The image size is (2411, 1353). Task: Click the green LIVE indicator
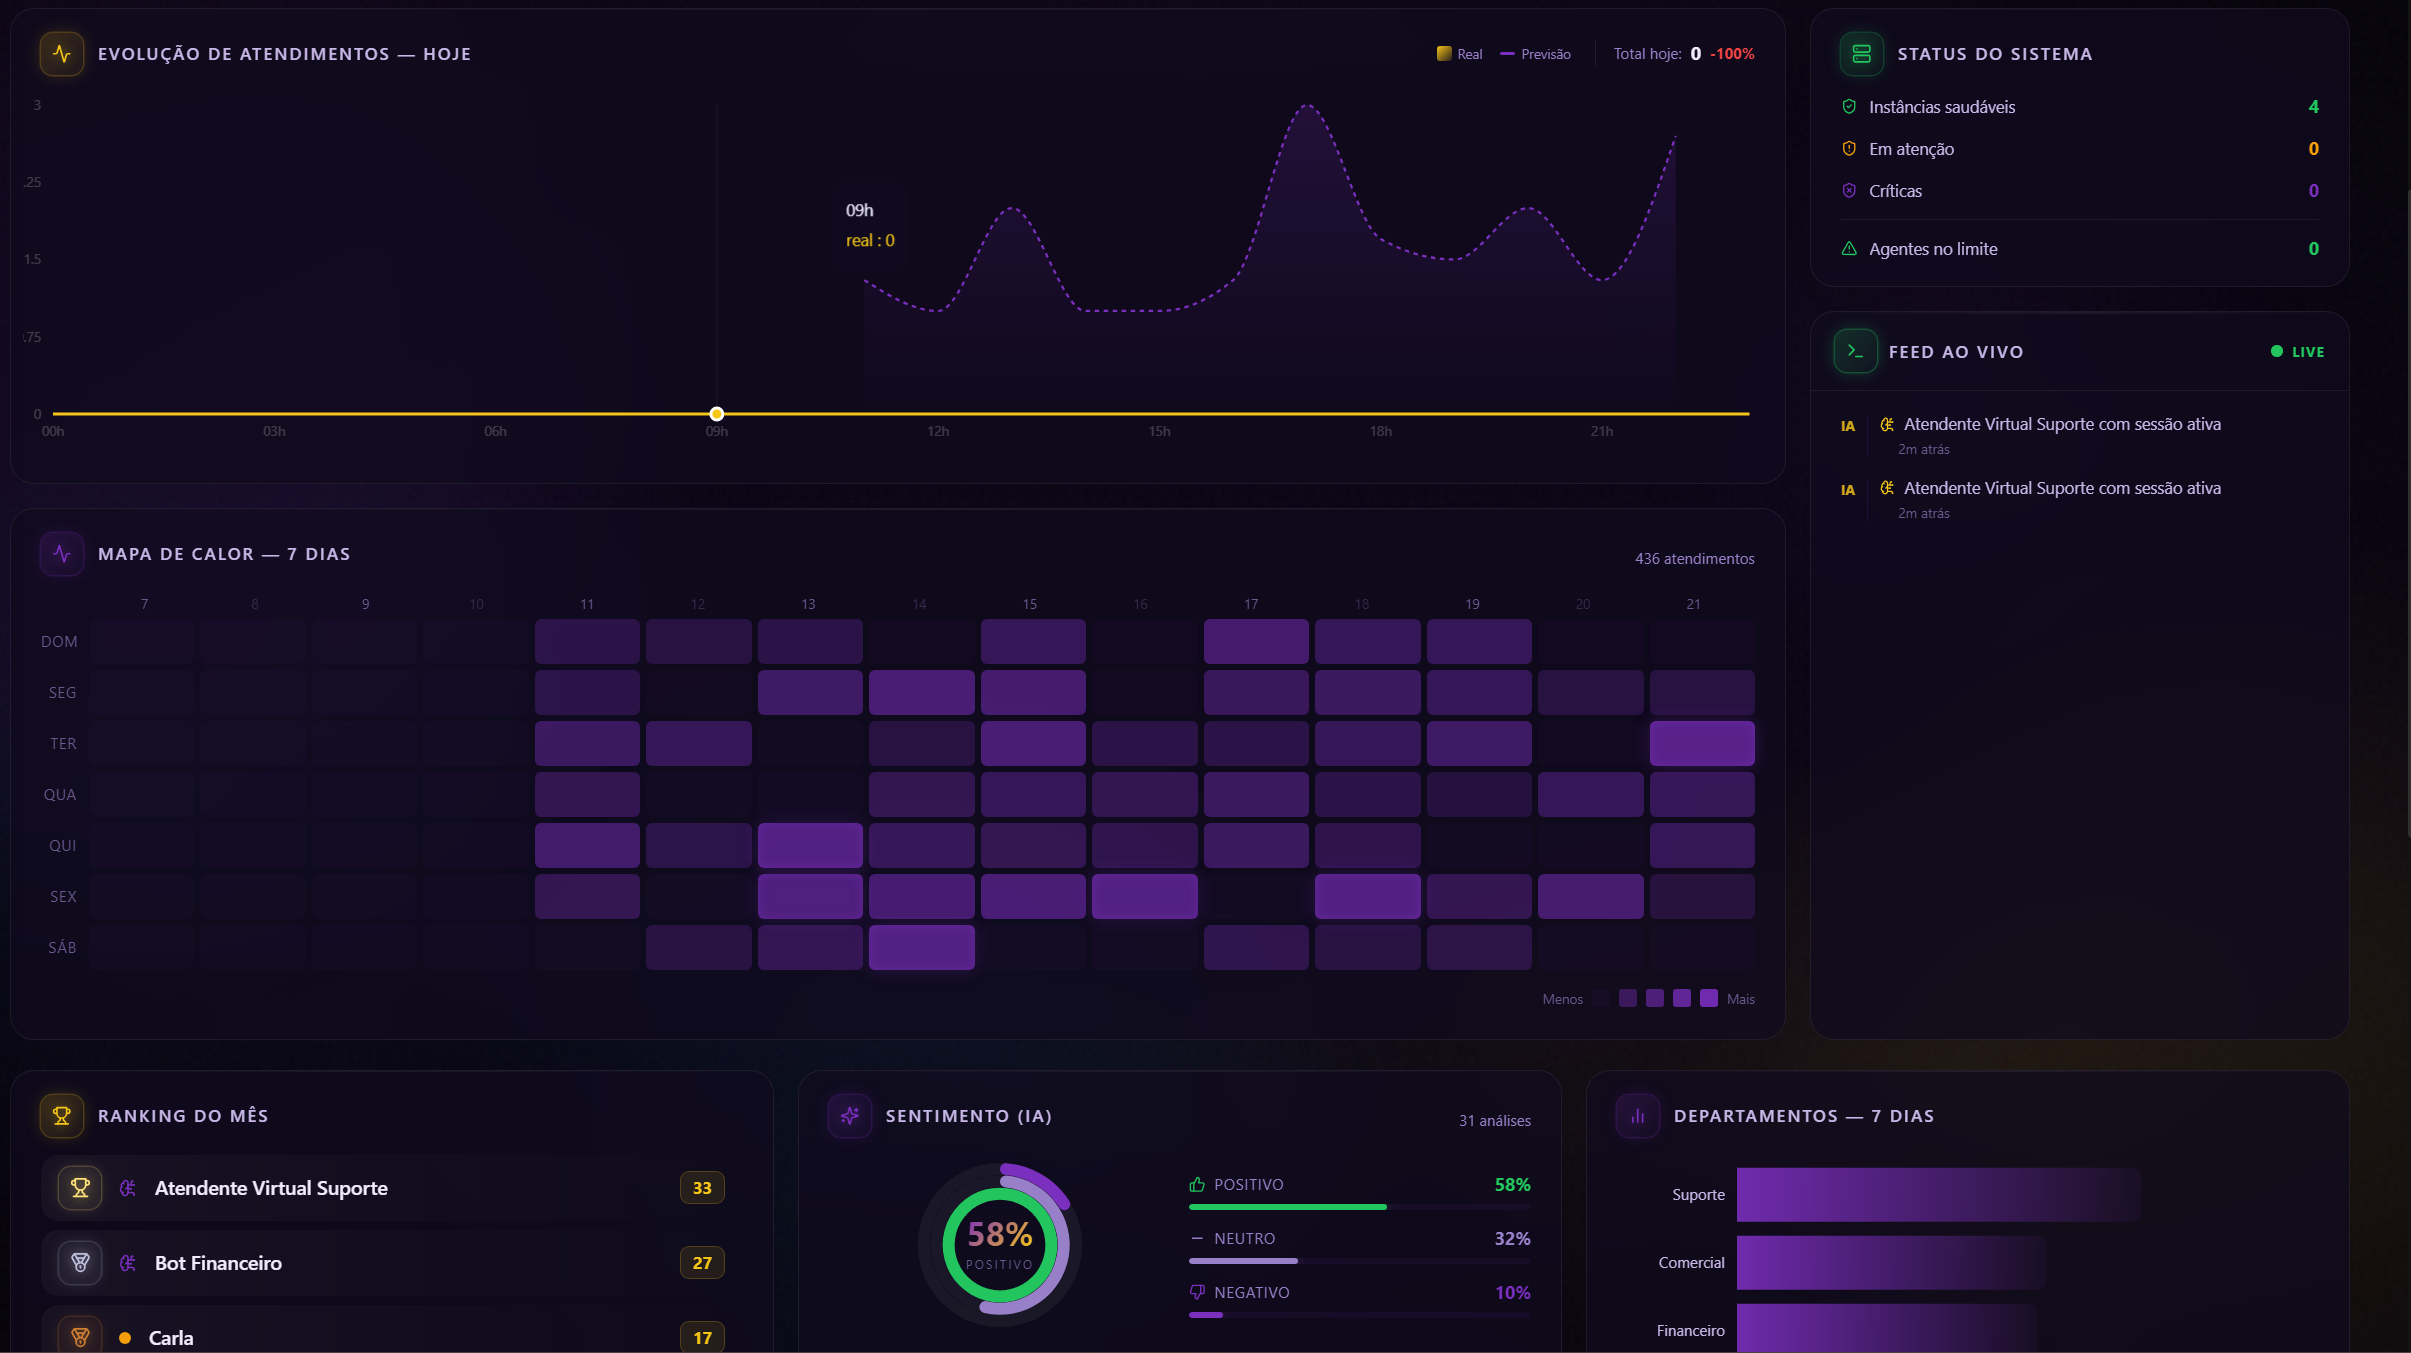coord(2297,352)
